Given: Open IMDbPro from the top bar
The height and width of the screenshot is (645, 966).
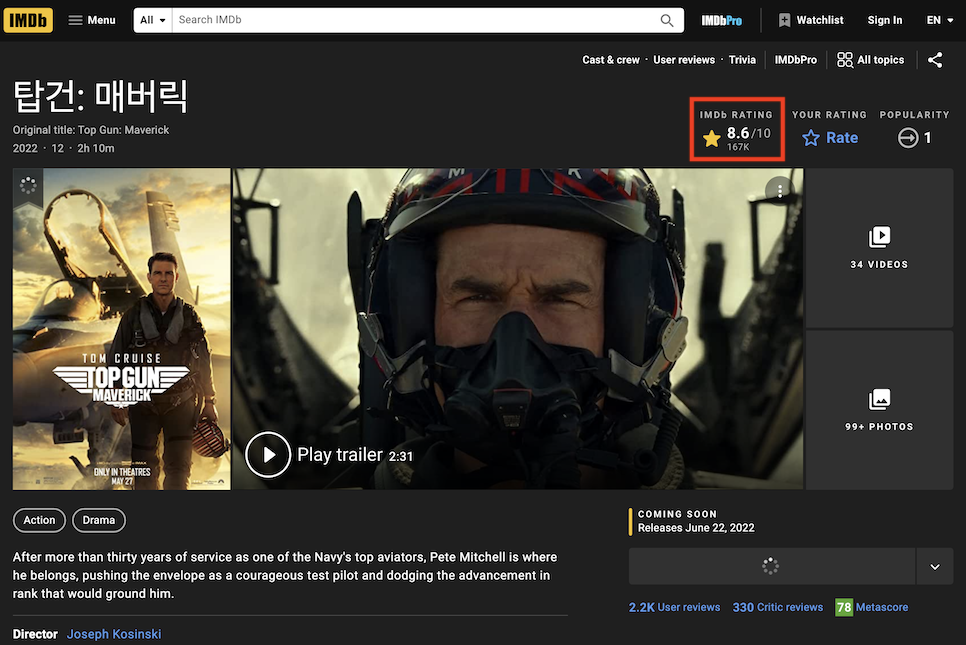Looking at the screenshot, I should tap(721, 20).
